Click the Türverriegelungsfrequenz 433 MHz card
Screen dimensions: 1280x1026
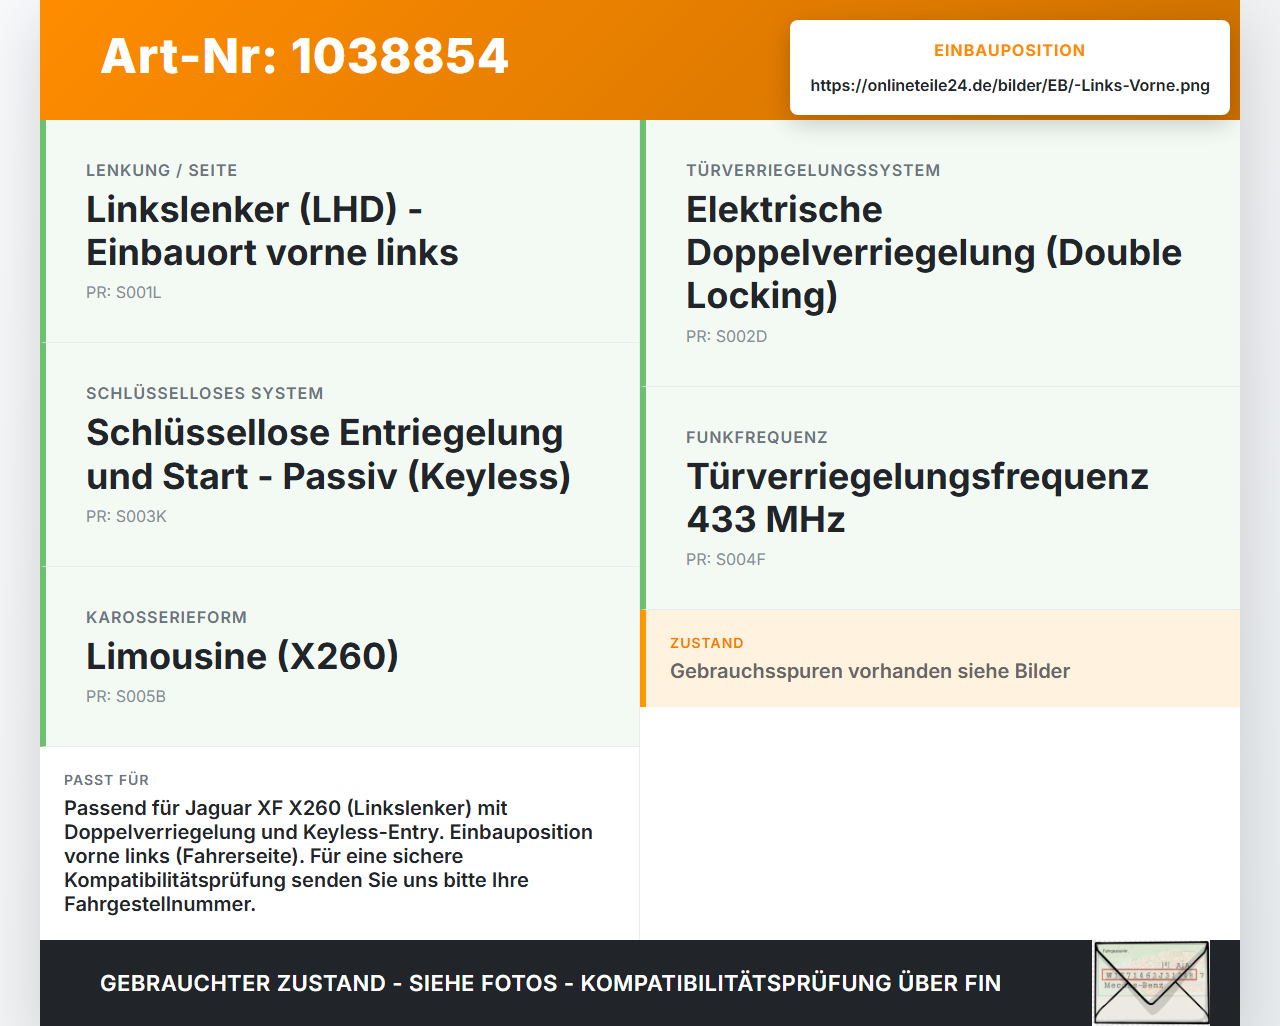pos(940,498)
